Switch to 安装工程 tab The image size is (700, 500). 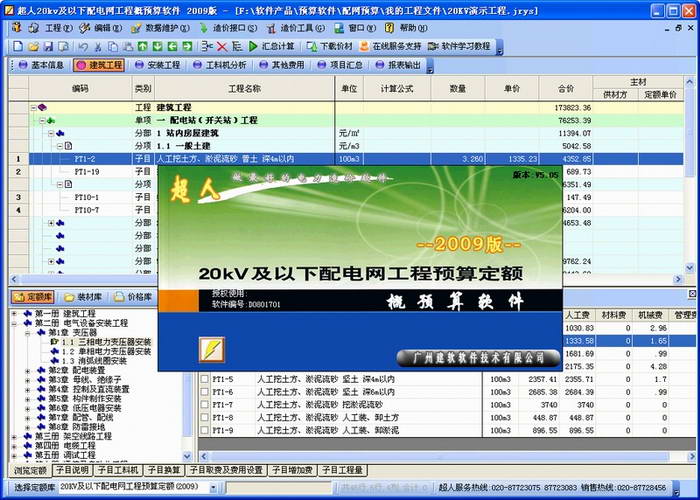[158, 65]
